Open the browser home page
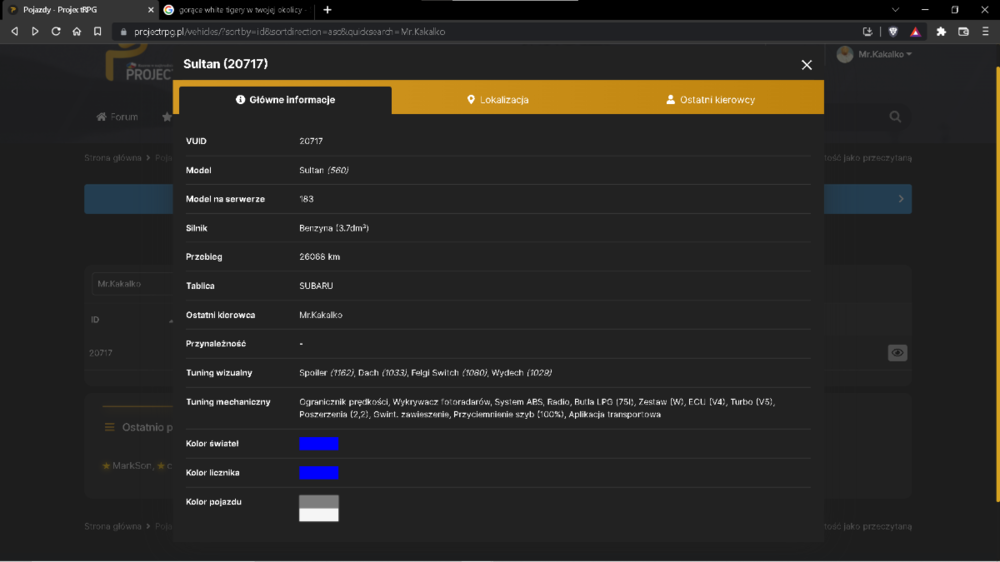Image resolution: width=1000 pixels, height=562 pixels. pyautogui.click(x=77, y=31)
